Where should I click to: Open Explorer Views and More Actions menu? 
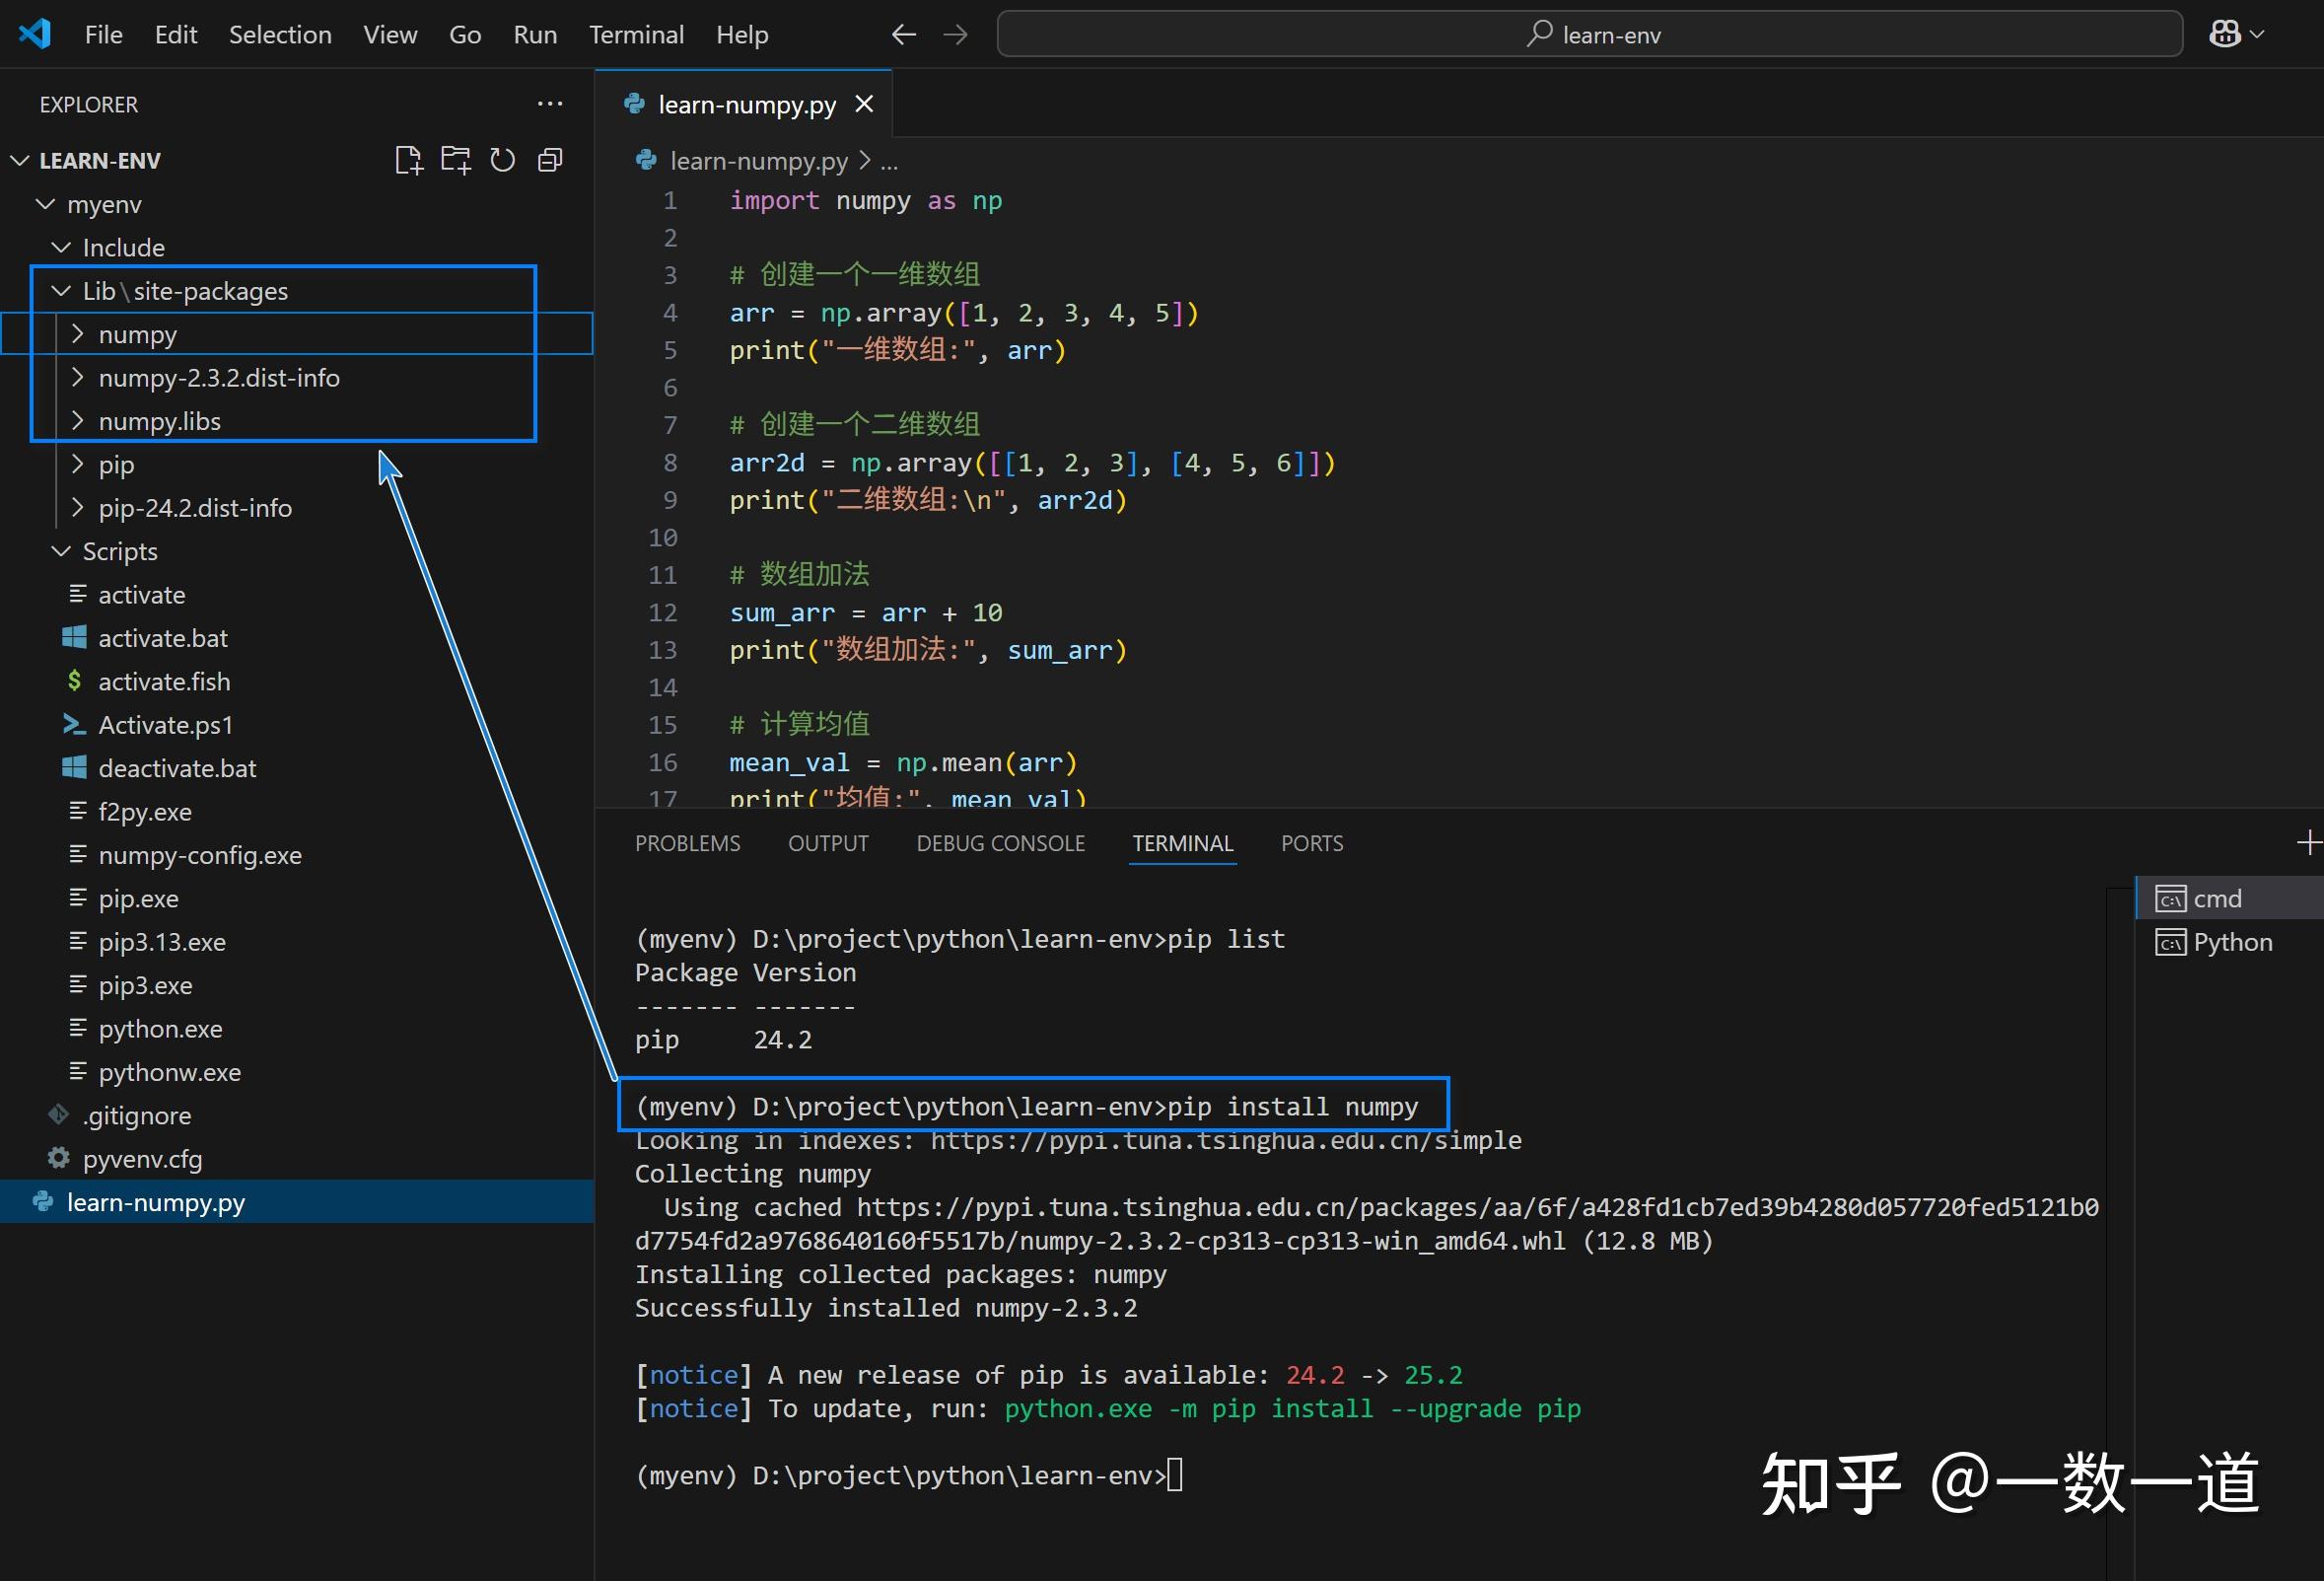click(x=550, y=103)
